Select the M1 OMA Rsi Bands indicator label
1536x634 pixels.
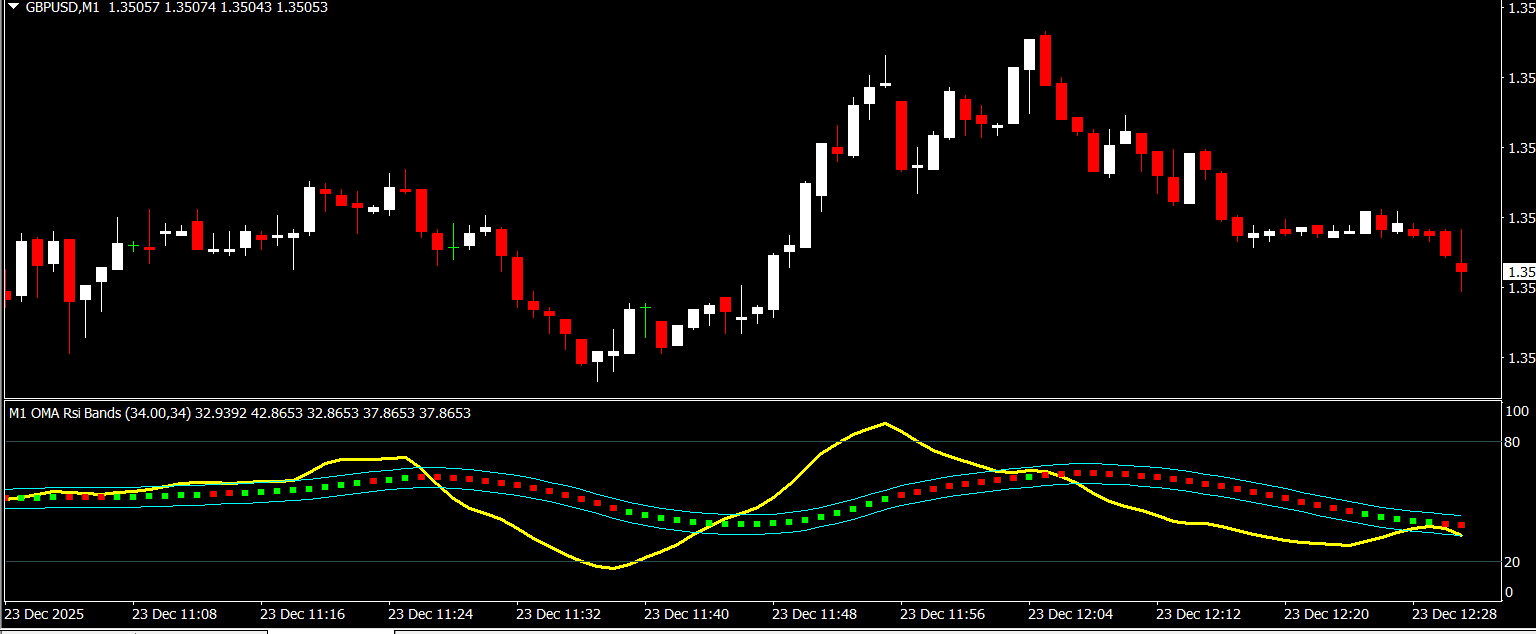click(98, 413)
